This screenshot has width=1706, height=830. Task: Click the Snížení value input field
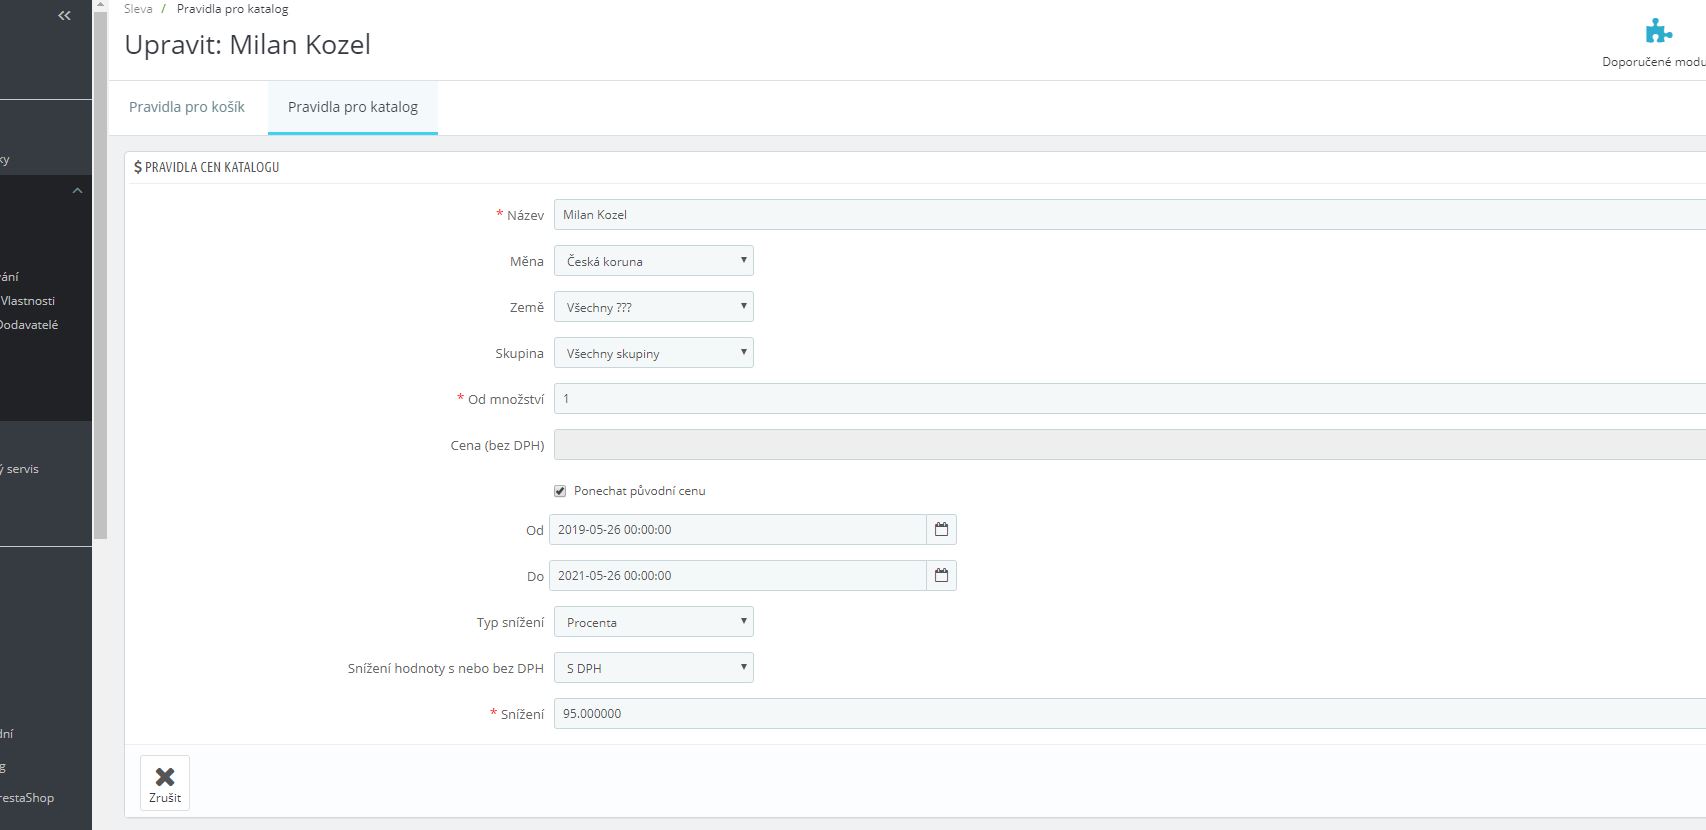1130,713
